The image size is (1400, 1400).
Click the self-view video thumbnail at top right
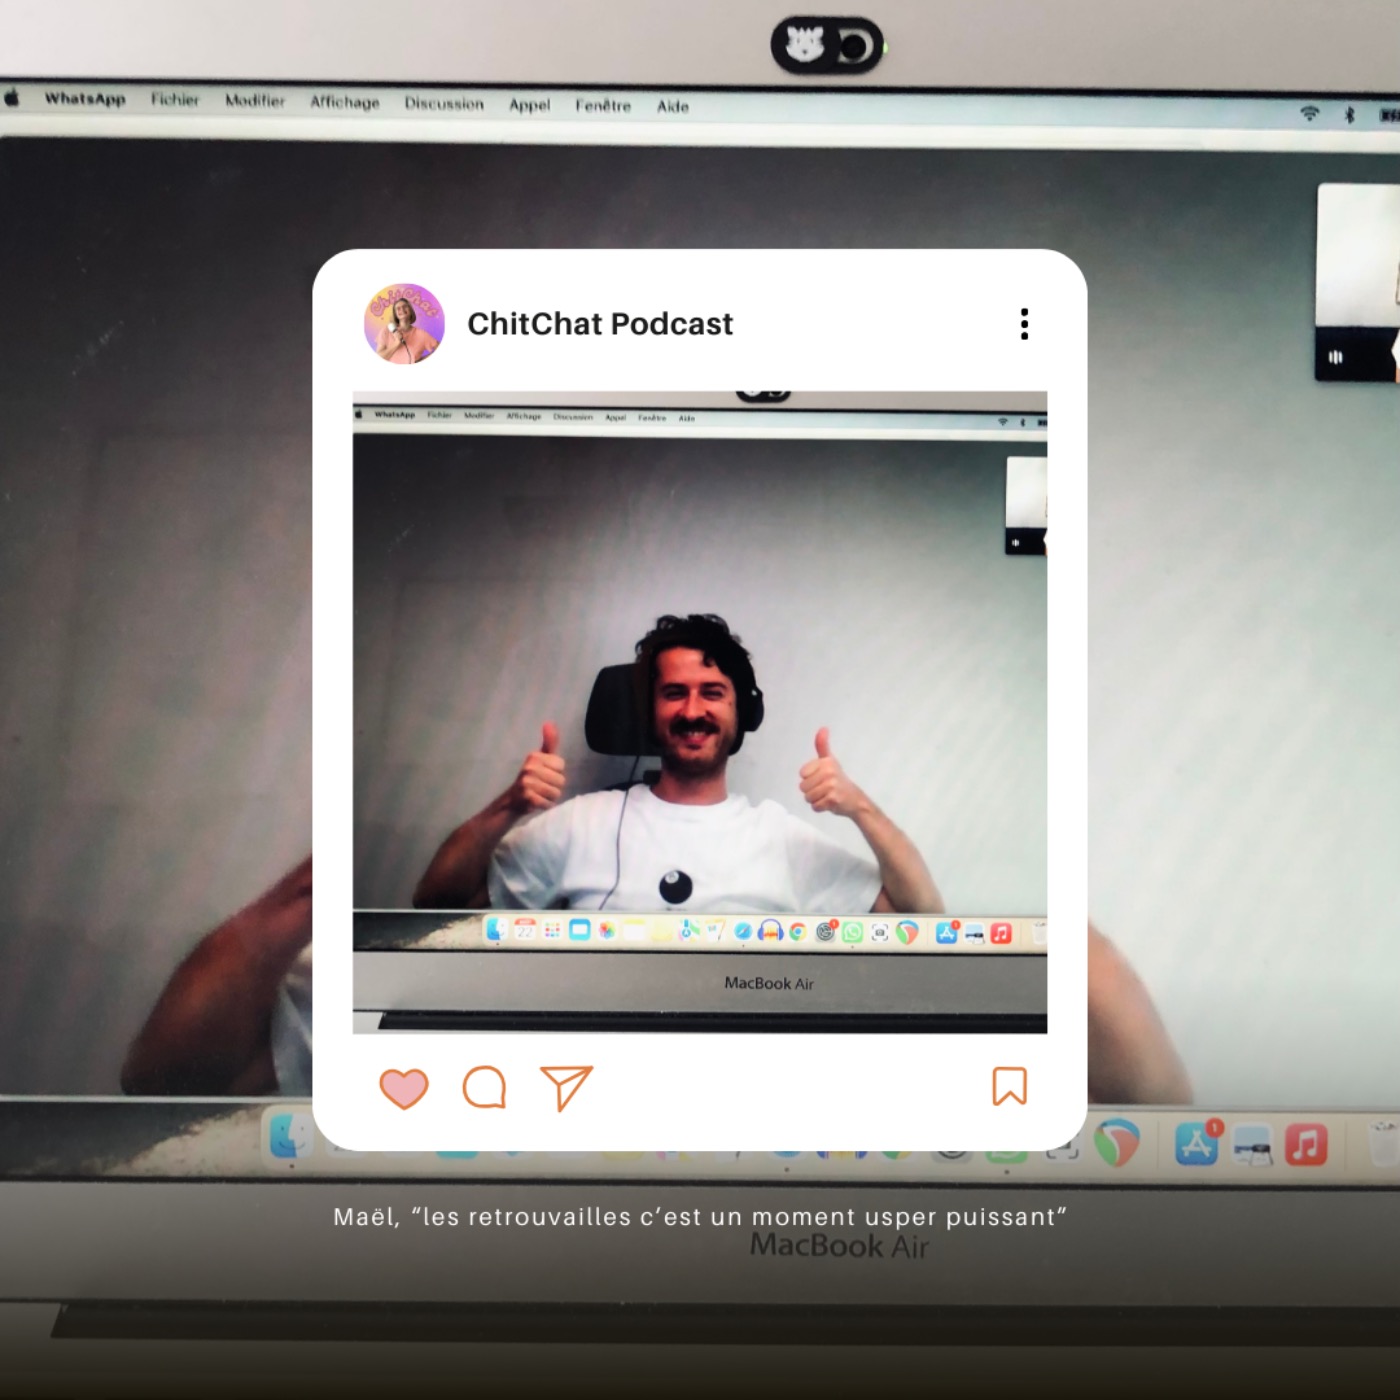click(1358, 280)
